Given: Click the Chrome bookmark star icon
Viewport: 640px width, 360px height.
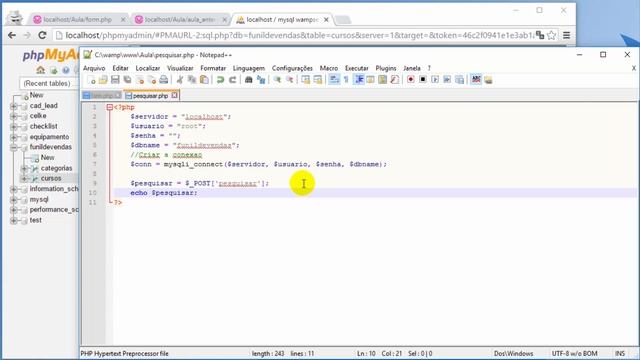Looking at the screenshot, I should coord(551,36).
